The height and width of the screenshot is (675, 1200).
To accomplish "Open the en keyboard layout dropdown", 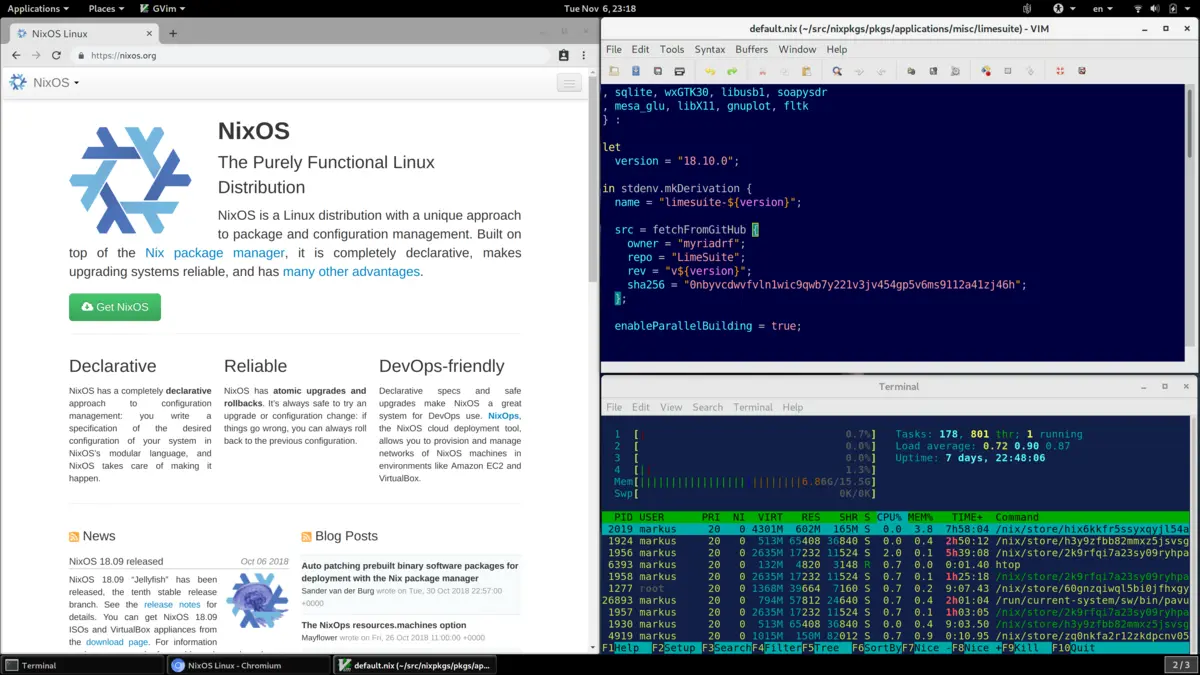I will [x=1101, y=8].
